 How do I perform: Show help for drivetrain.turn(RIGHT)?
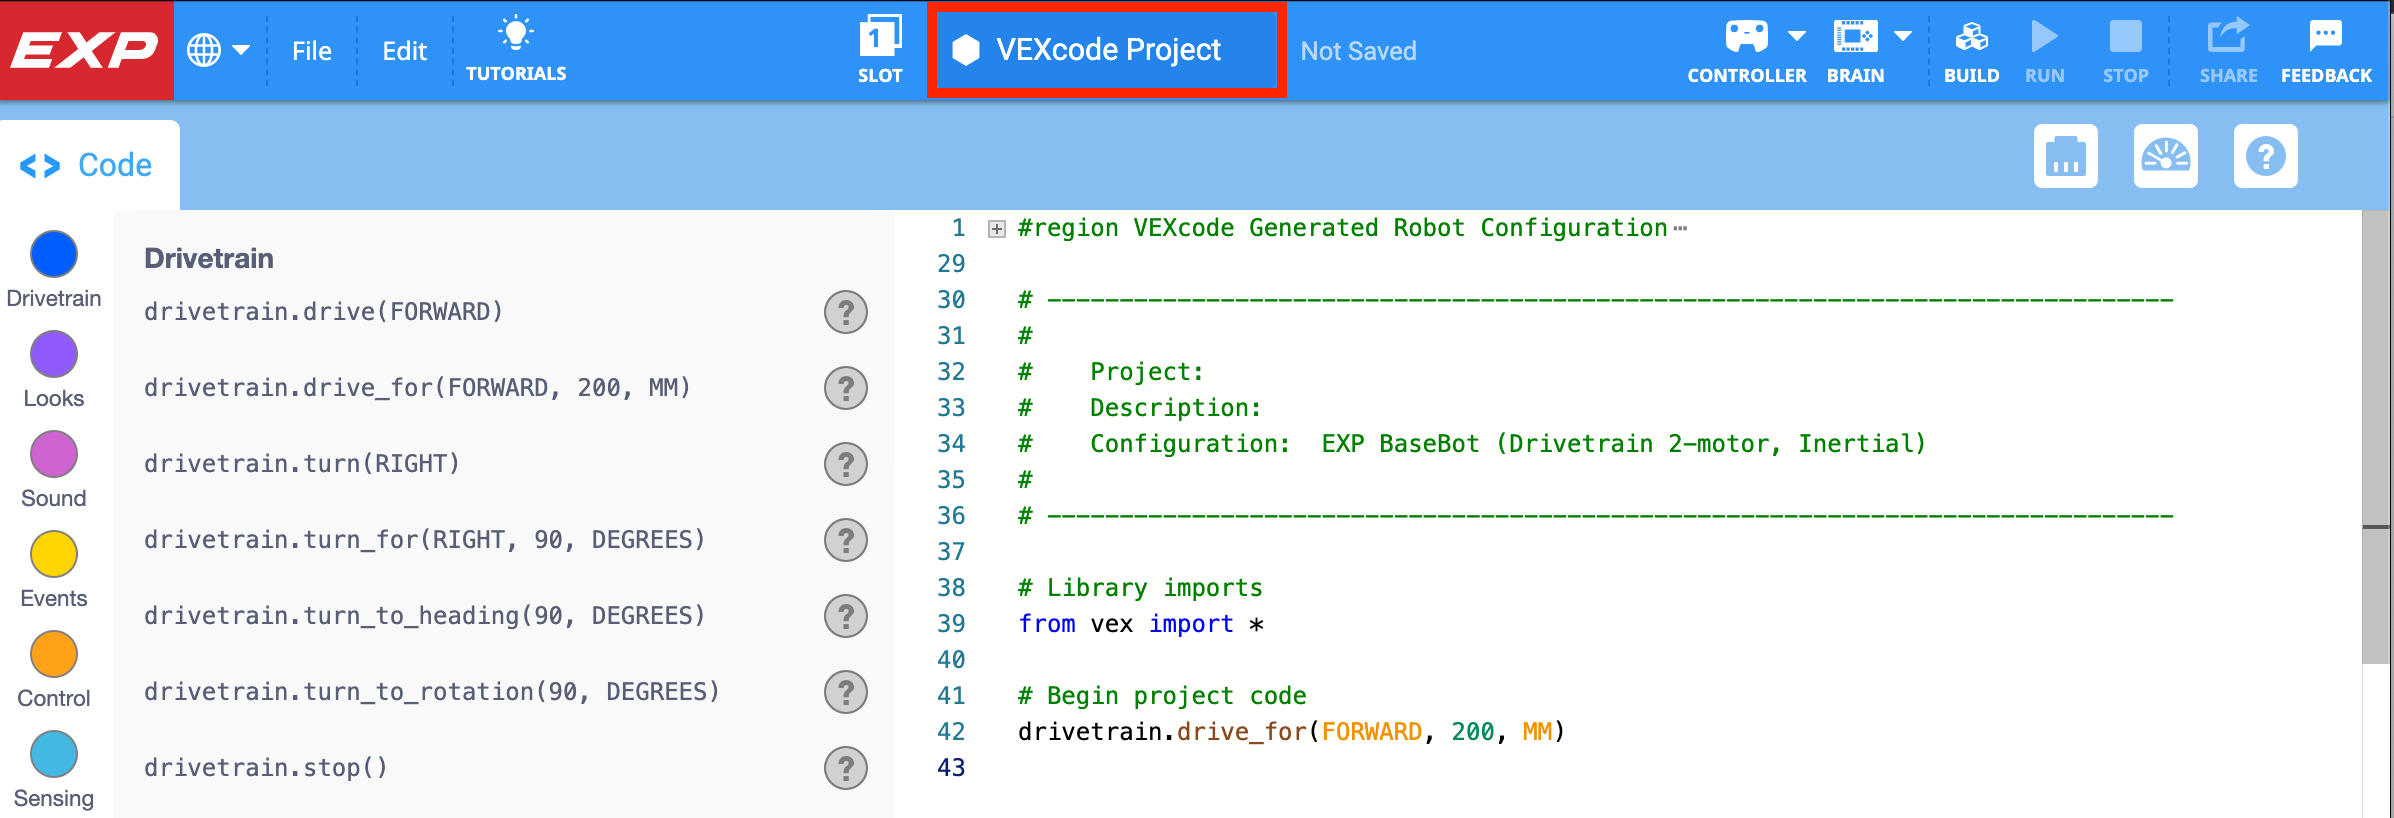pyautogui.click(x=846, y=464)
